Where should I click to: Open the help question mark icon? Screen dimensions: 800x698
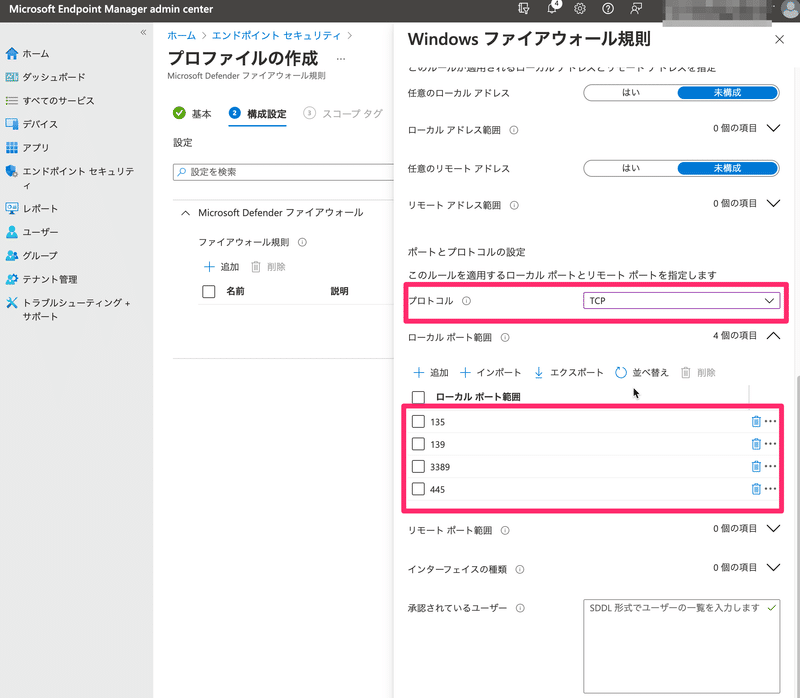608,9
